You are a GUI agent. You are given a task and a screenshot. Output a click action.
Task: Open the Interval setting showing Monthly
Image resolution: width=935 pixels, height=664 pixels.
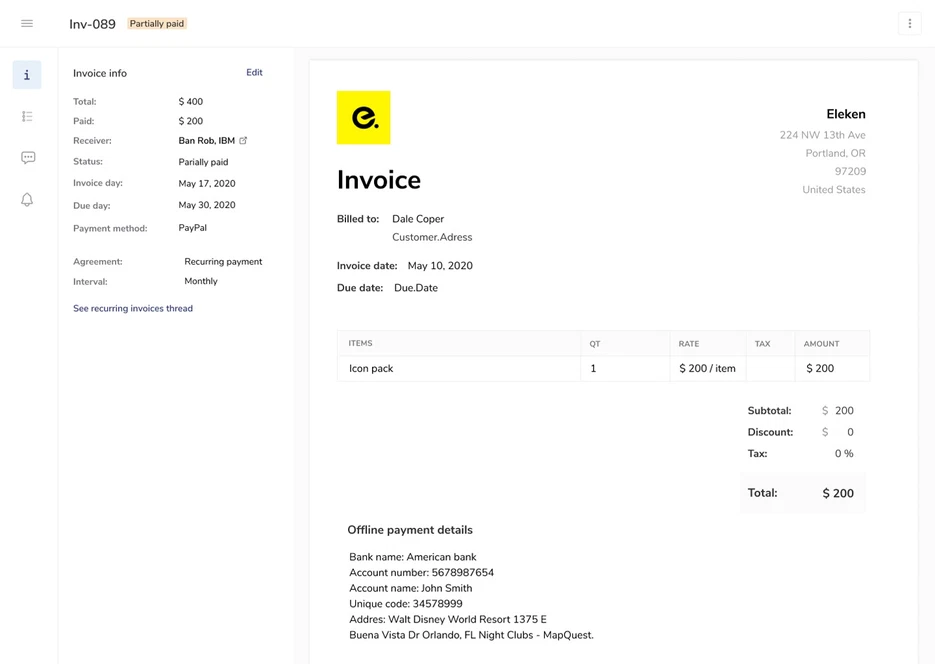click(x=200, y=281)
